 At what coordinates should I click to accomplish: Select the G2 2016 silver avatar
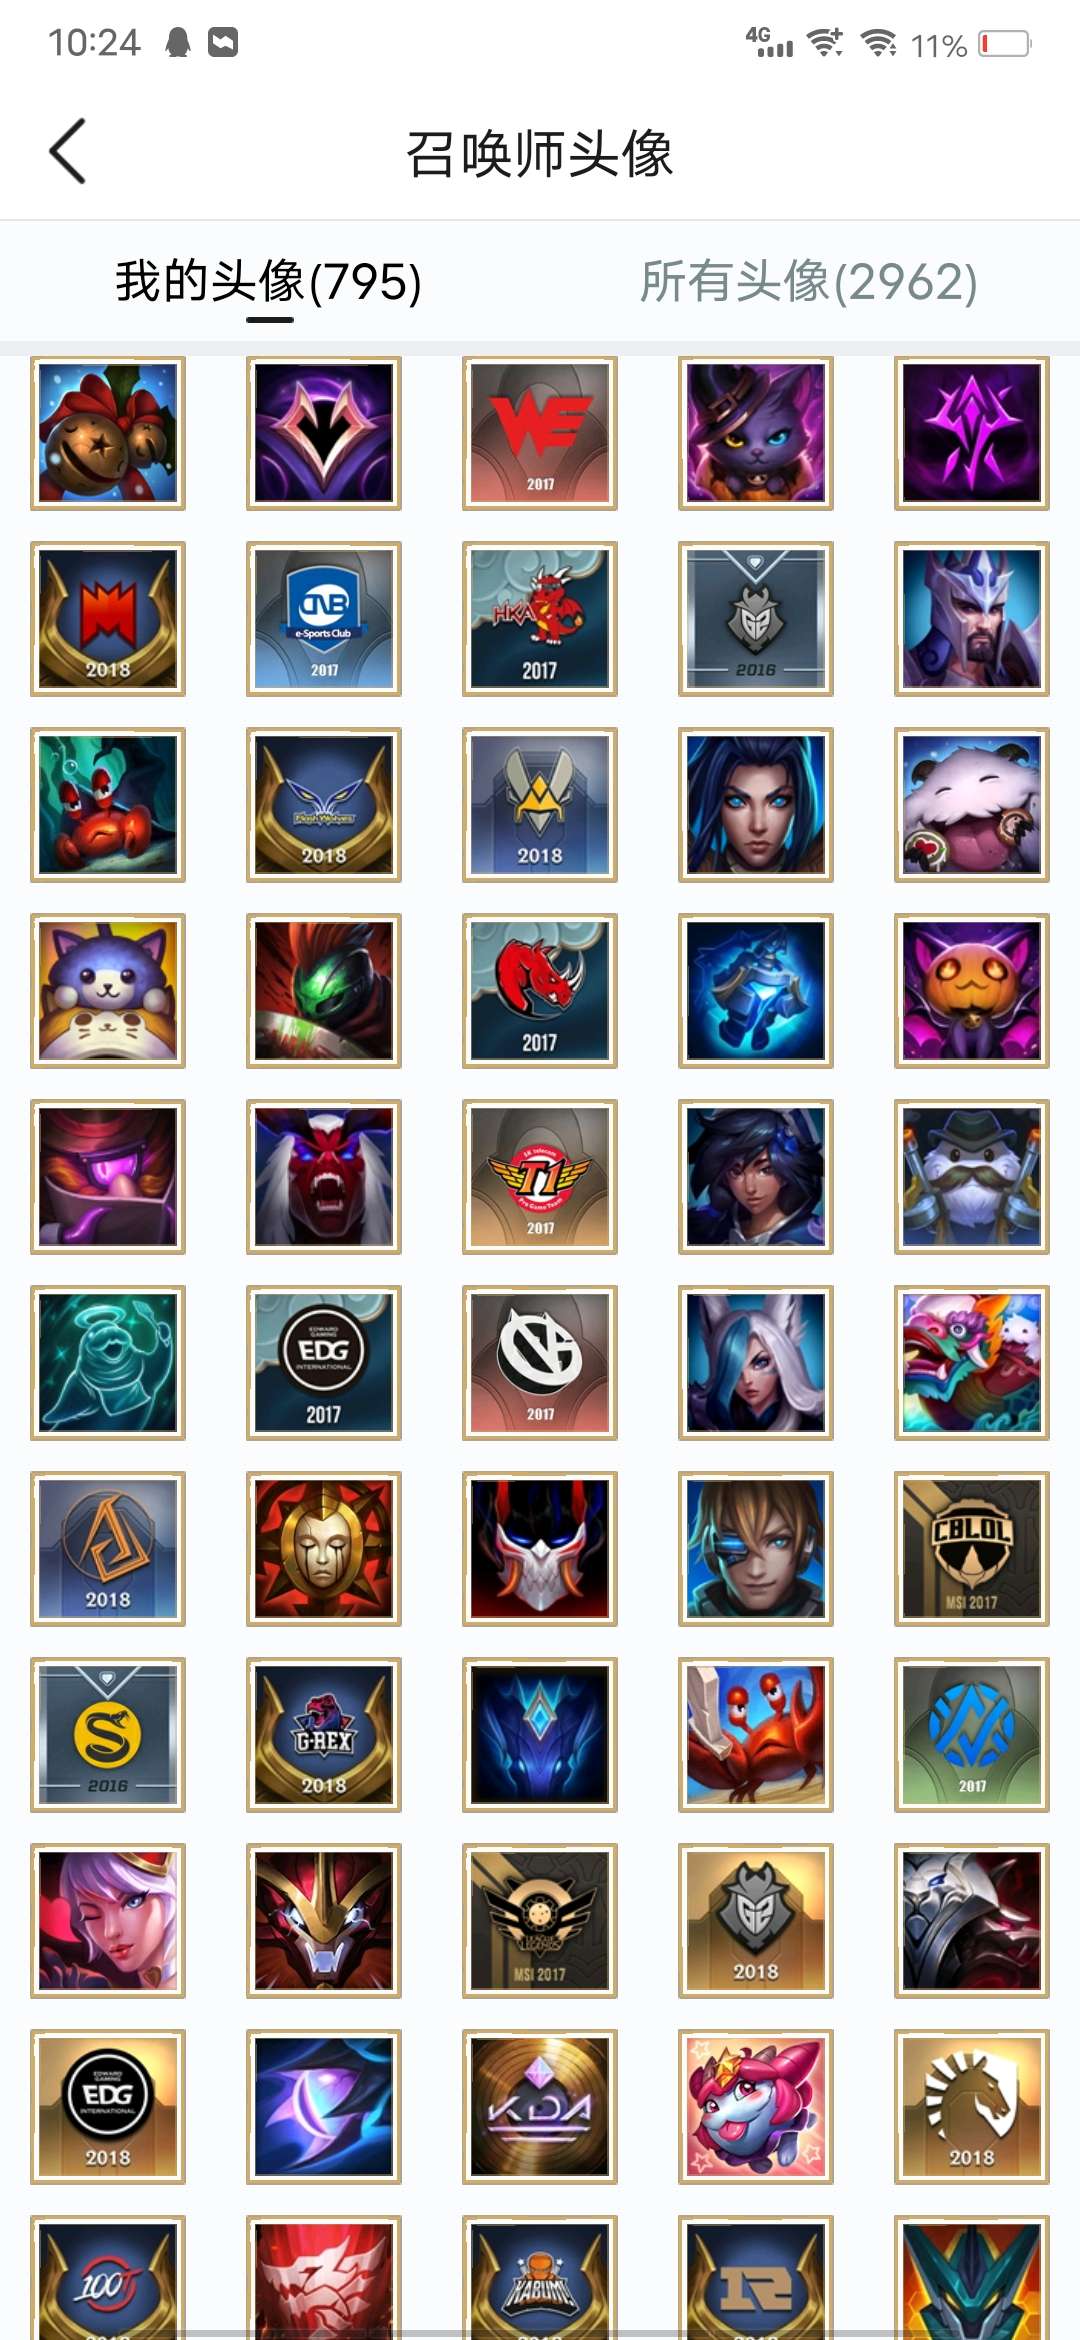coord(756,619)
